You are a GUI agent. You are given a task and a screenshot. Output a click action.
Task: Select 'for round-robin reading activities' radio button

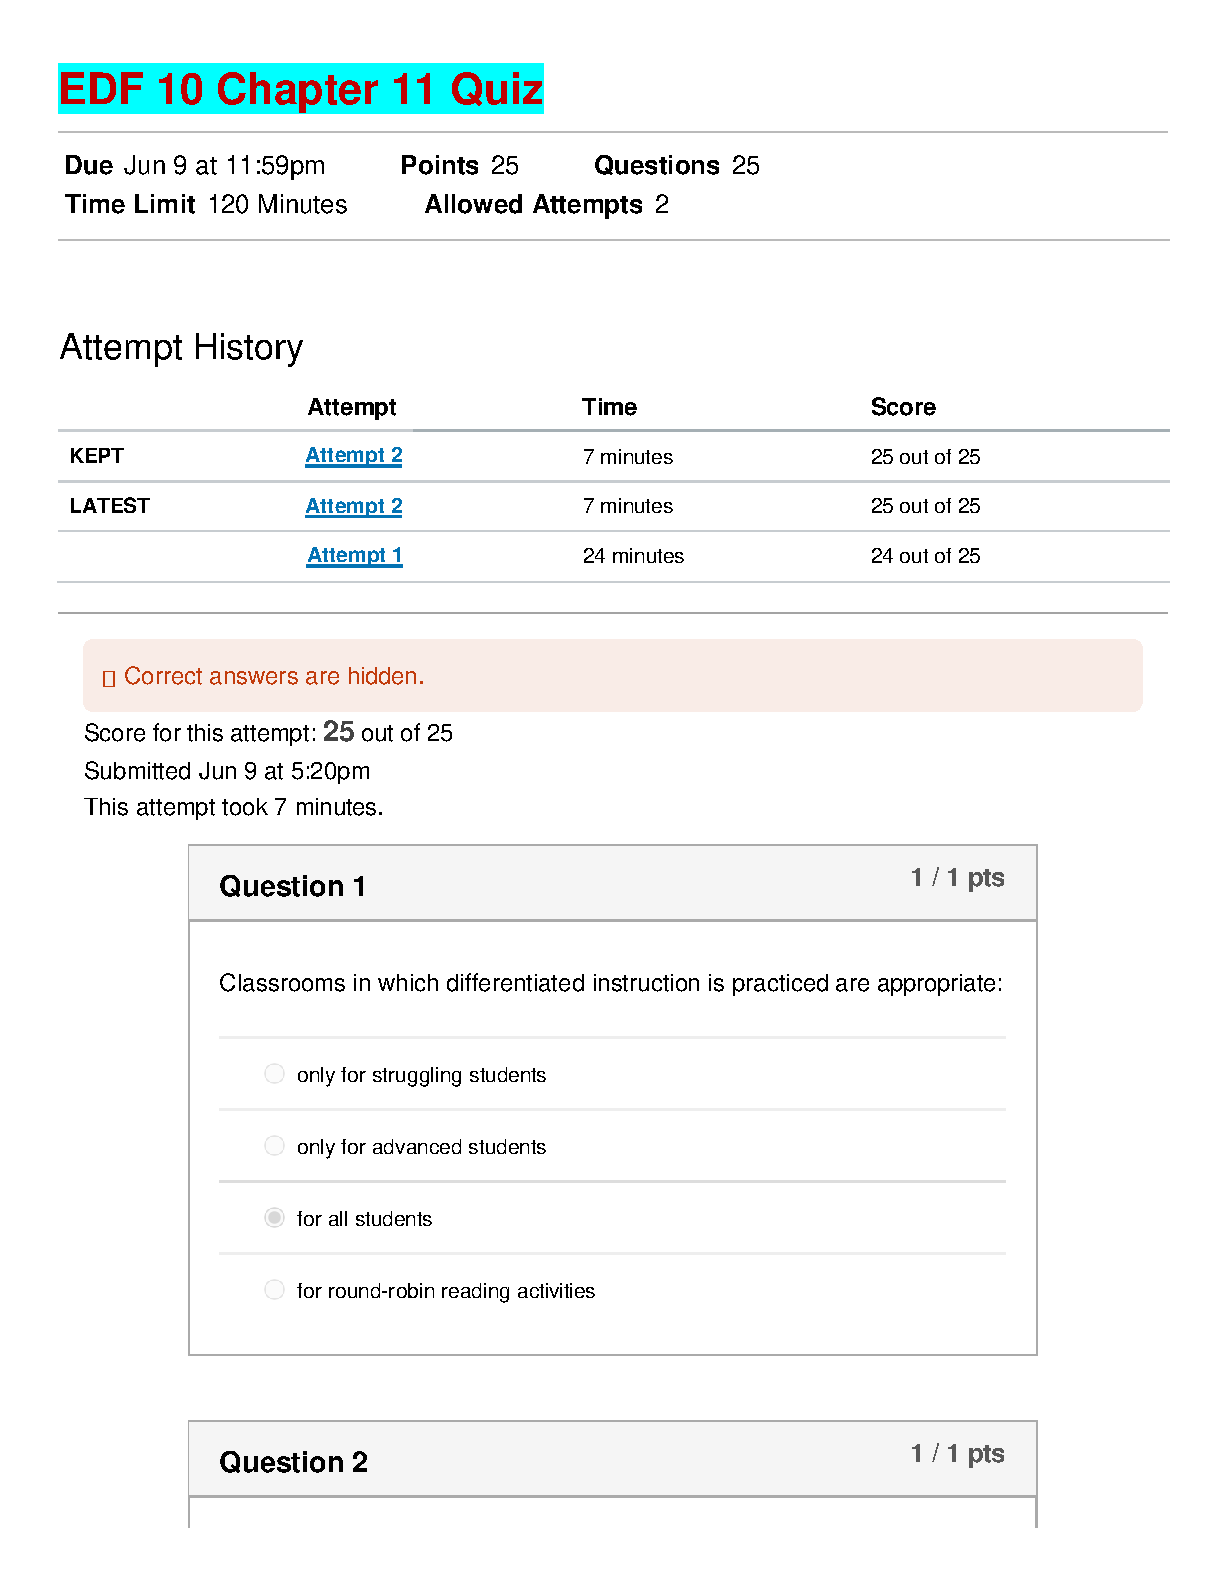point(274,1290)
